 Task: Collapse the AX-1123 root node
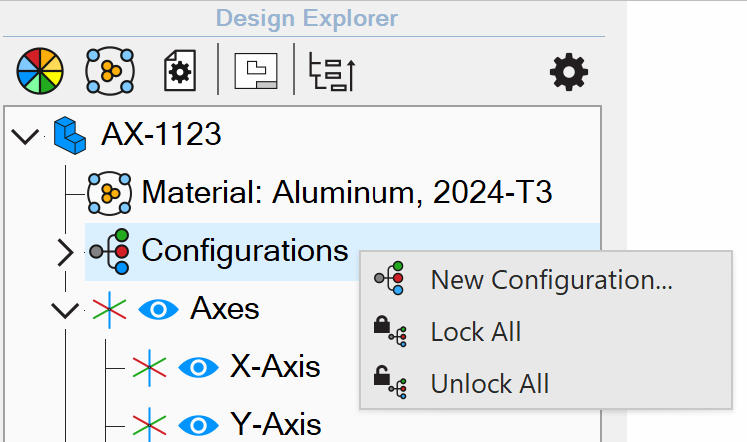click(25, 136)
